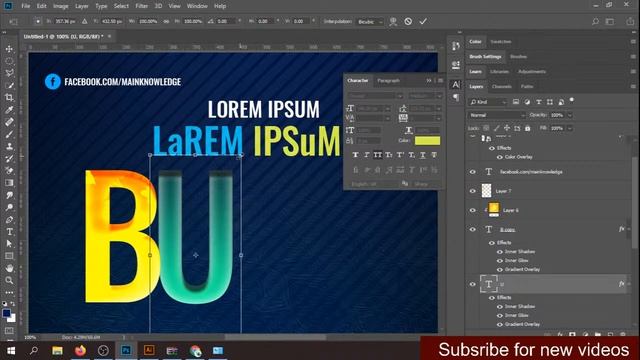Viewport: 640px width, 360px height.
Task: Commit the transform with checkmark icon
Action: tap(423, 21)
